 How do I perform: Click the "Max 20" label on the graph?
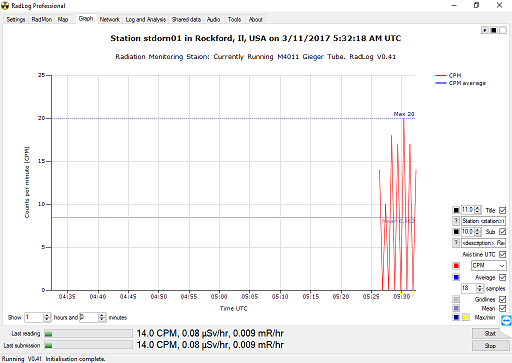[x=404, y=114]
